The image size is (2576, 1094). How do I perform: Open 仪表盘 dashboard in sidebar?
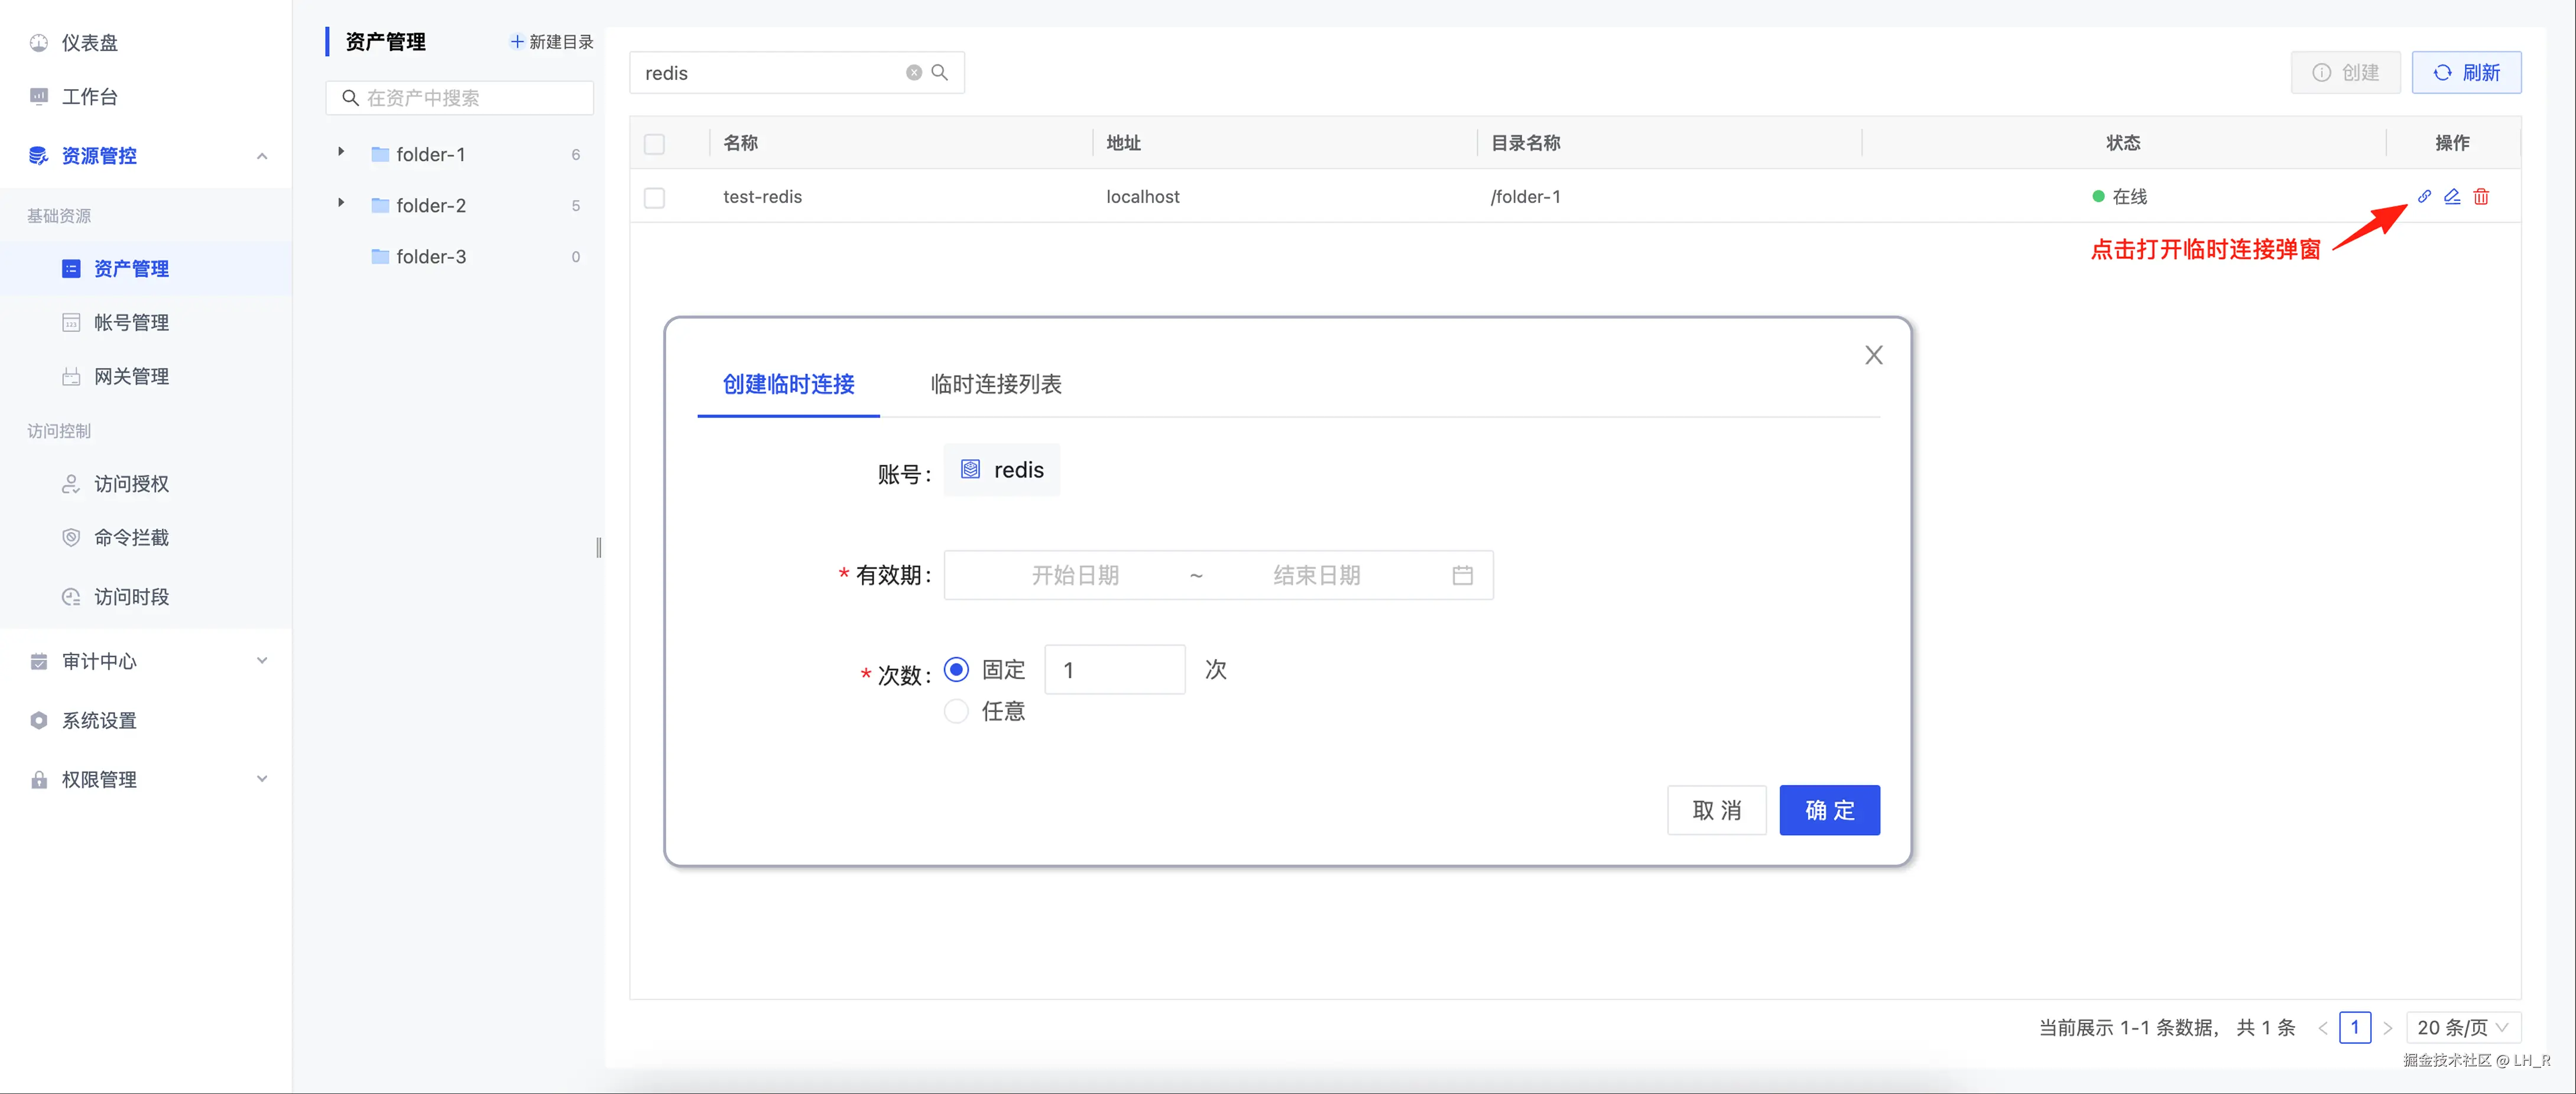pos(89,43)
